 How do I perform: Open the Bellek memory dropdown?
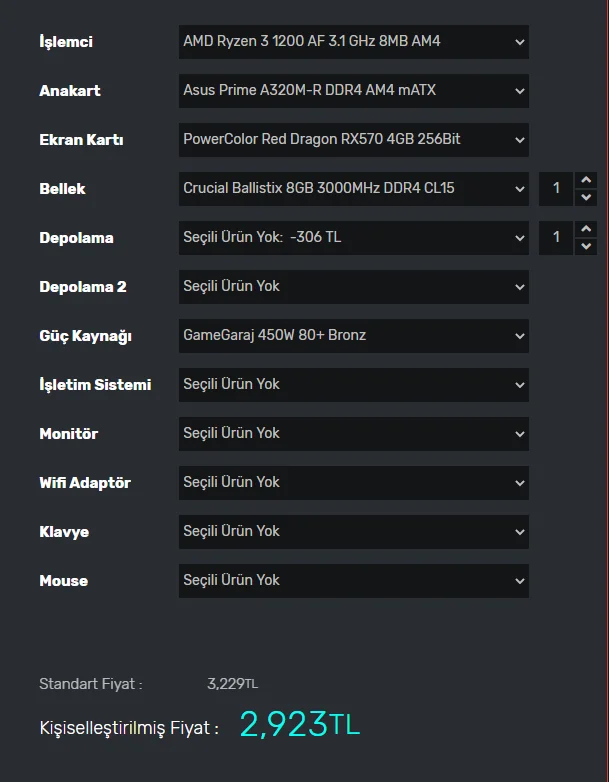[353, 188]
